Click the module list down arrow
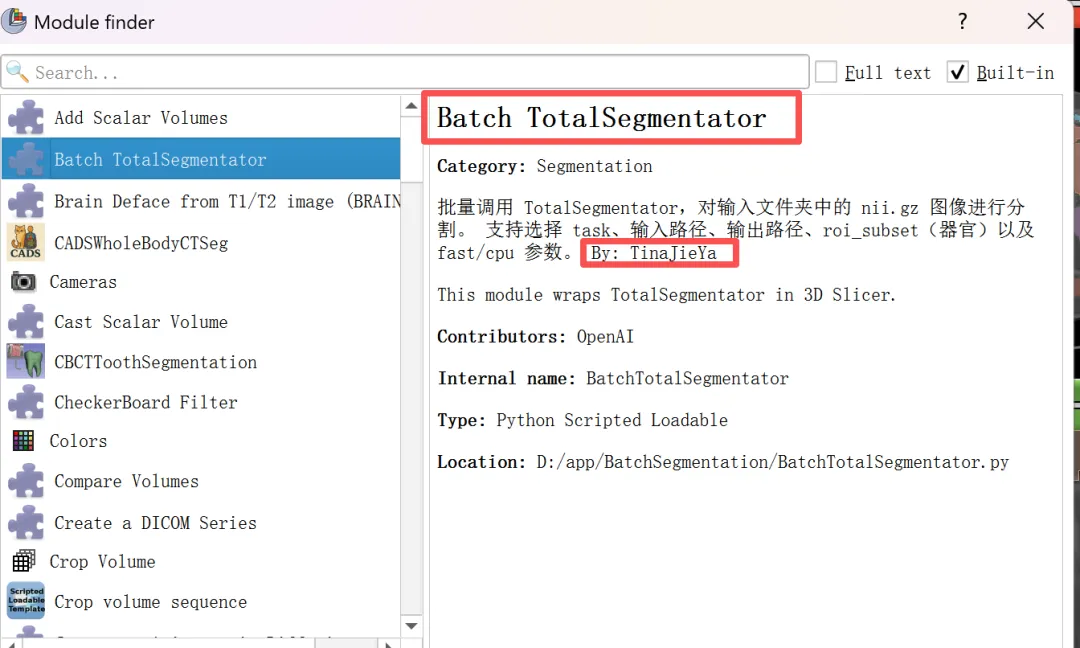 point(411,625)
